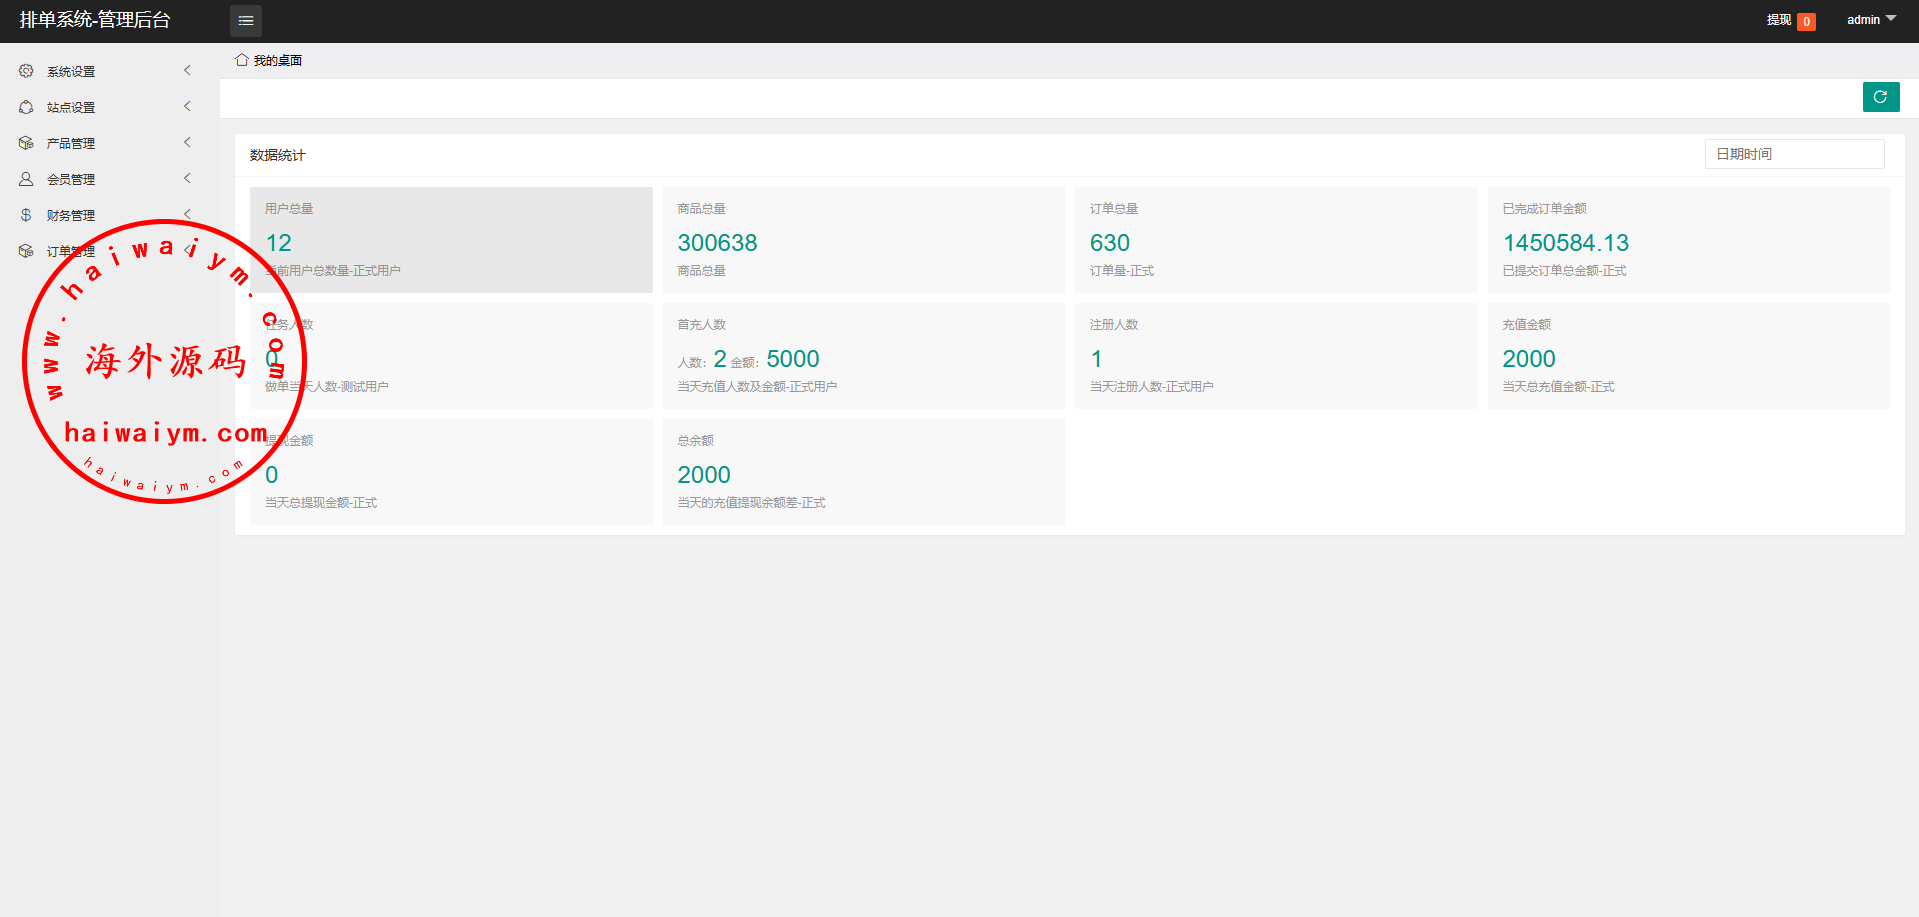
Task: Click the 会员管理 user icon
Action: tap(26, 179)
